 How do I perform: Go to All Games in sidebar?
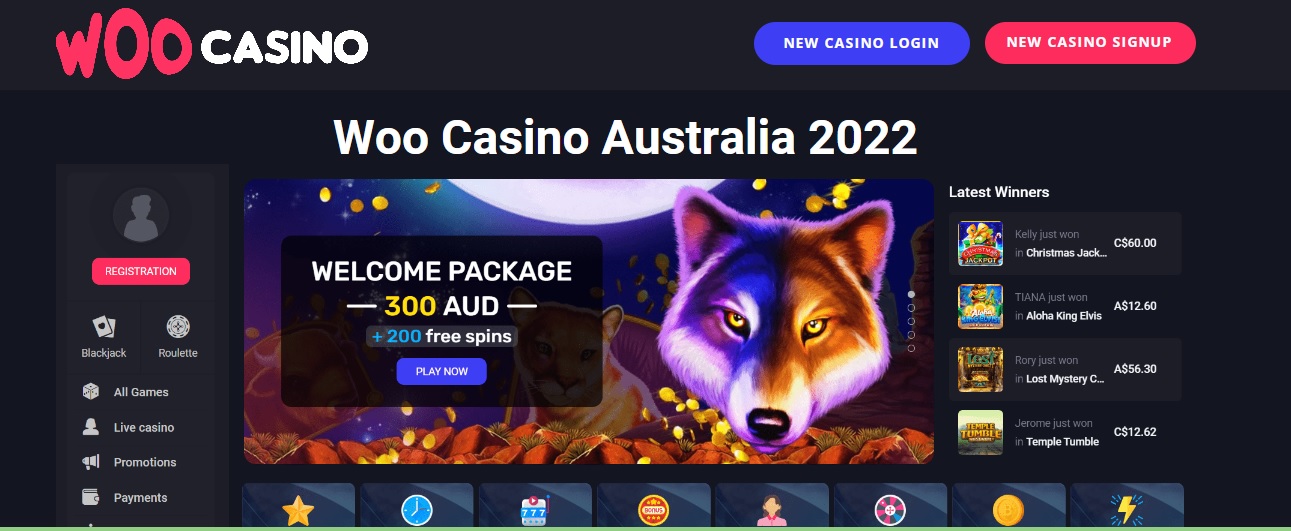(141, 392)
